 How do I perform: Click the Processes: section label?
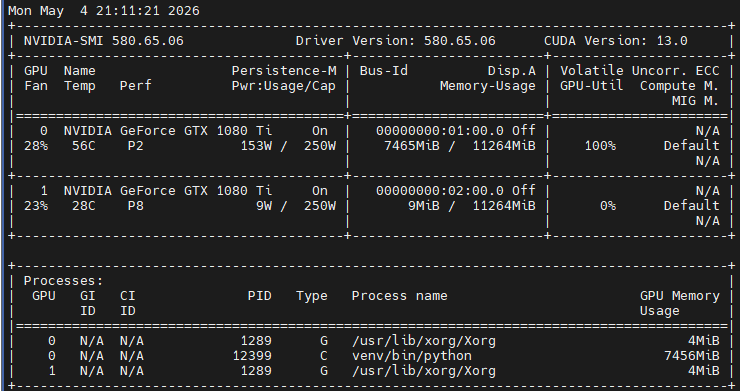pyautogui.click(x=64, y=281)
